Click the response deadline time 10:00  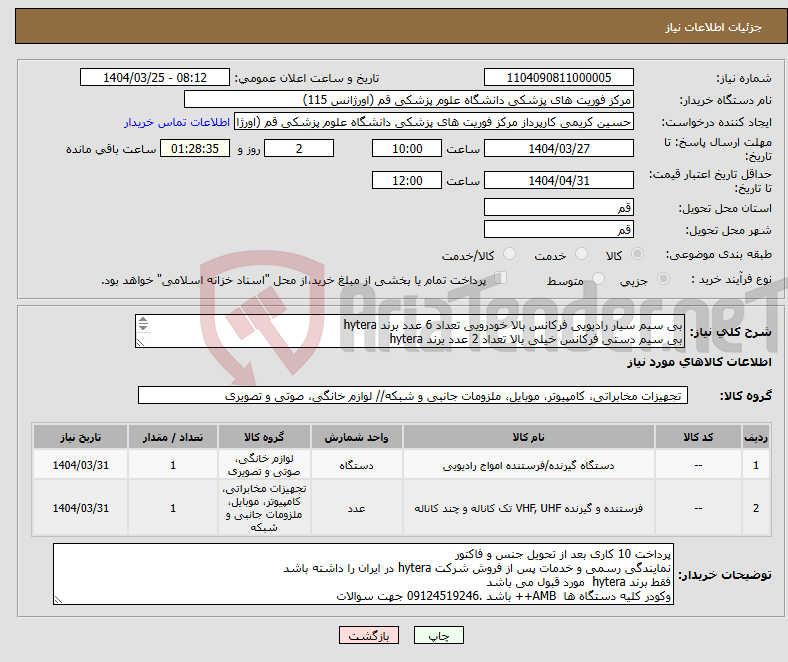coord(407,148)
